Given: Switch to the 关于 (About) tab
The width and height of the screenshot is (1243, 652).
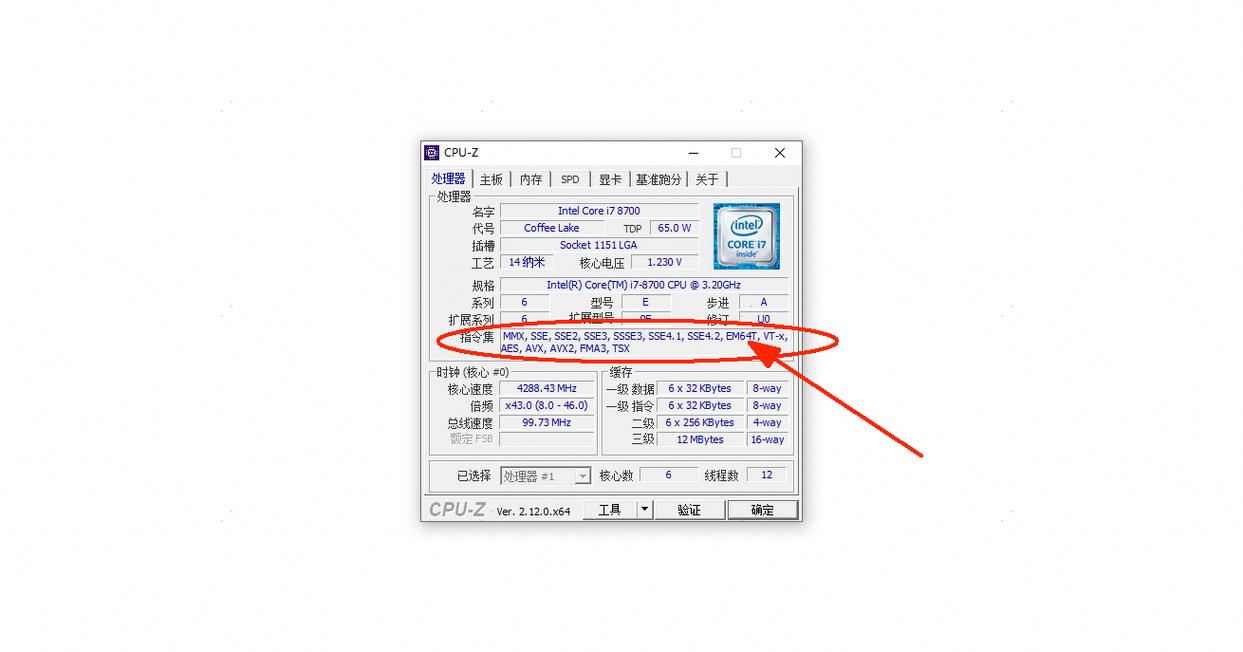Looking at the screenshot, I should (707, 180).
